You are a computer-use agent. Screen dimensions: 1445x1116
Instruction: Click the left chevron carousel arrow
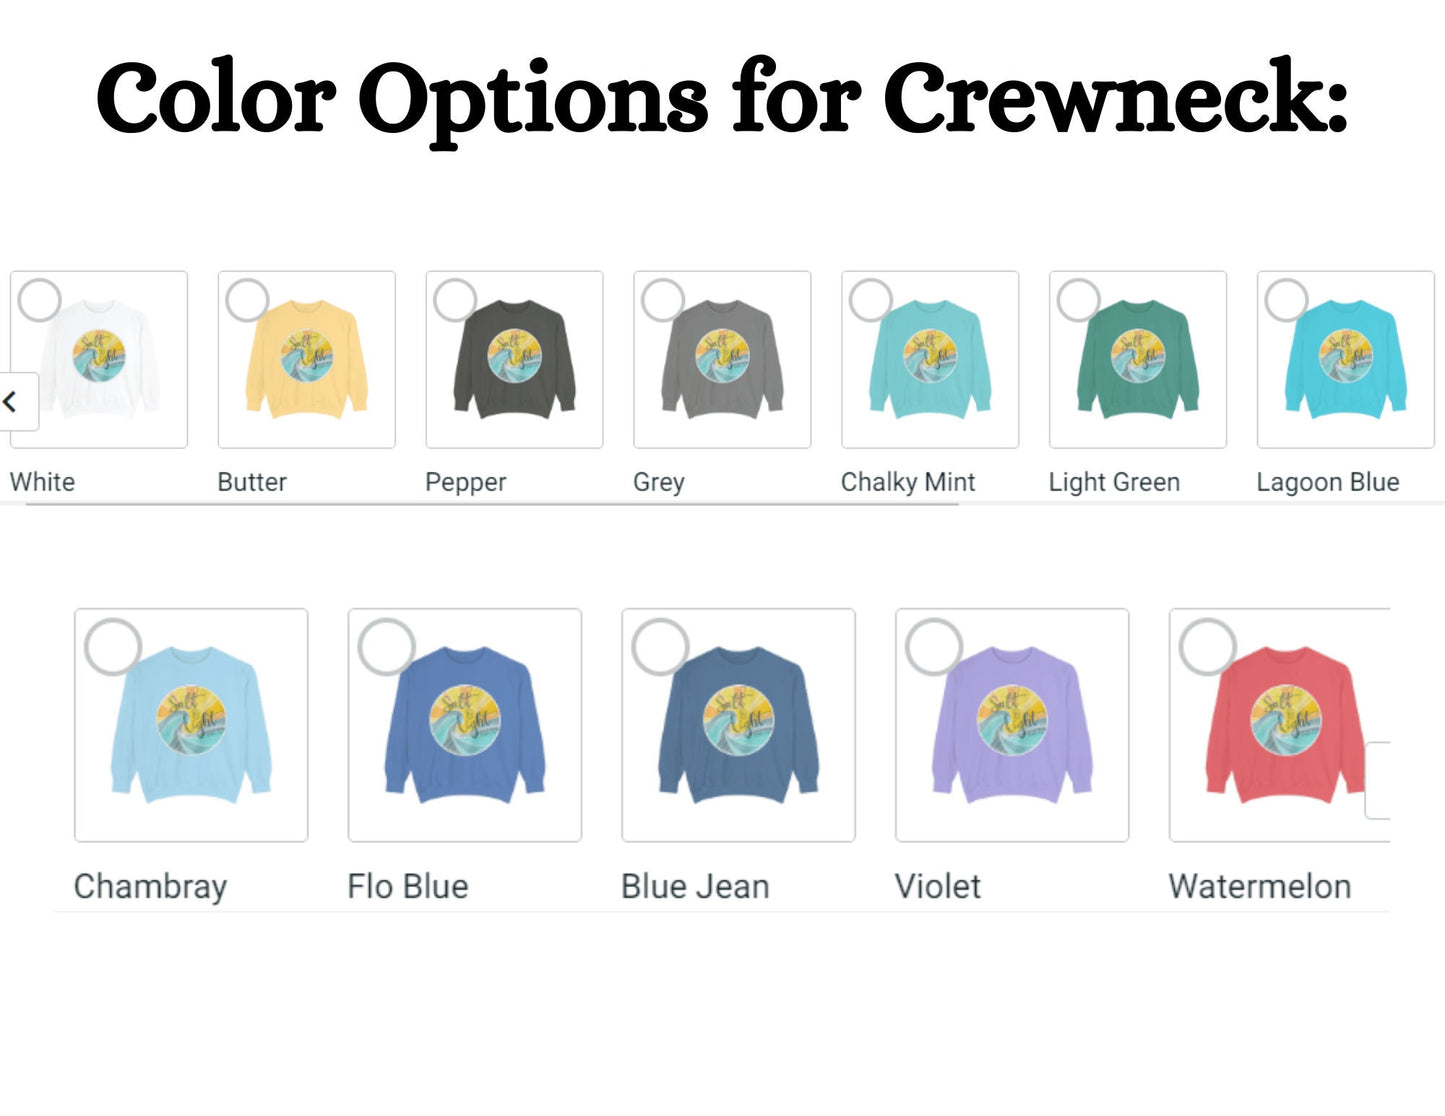pyautogui.click(x=17, y=402)
